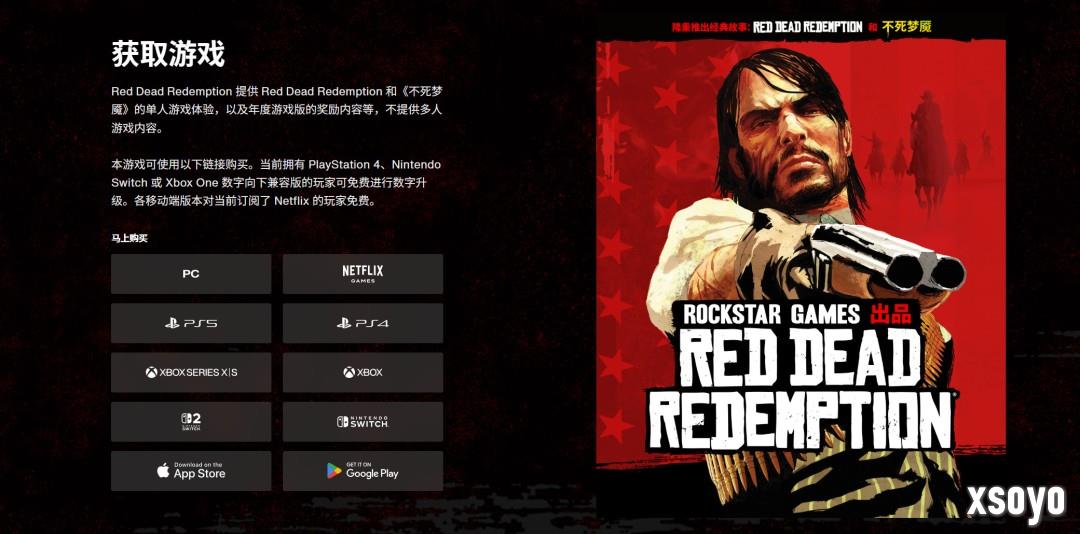Image resolution: width=1080 pixels, height=534 pixels.
Task: Click the 'Download on the App Store' text
Action: [x=199, y=471]
